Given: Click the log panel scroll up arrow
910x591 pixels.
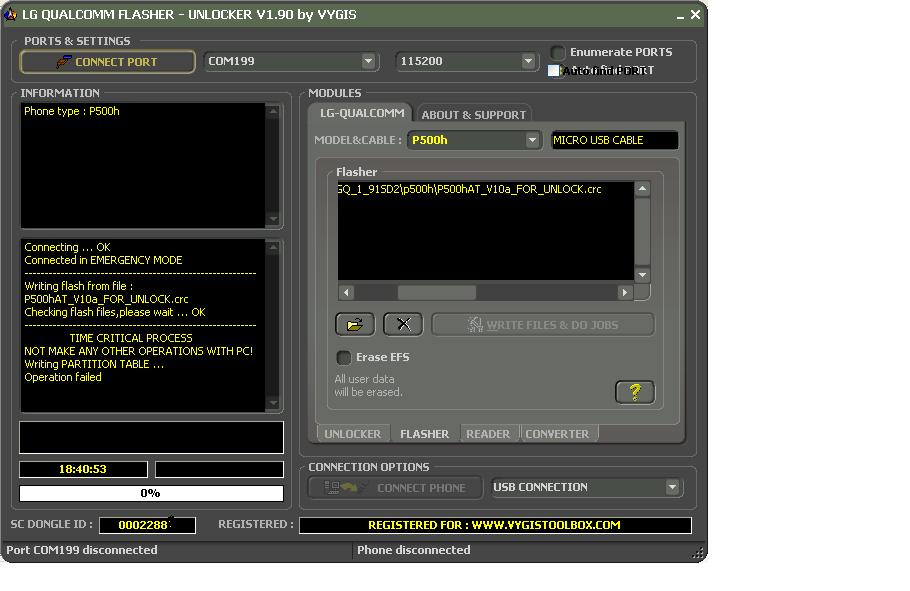Looking at the screenshot, I should [273, 247].
